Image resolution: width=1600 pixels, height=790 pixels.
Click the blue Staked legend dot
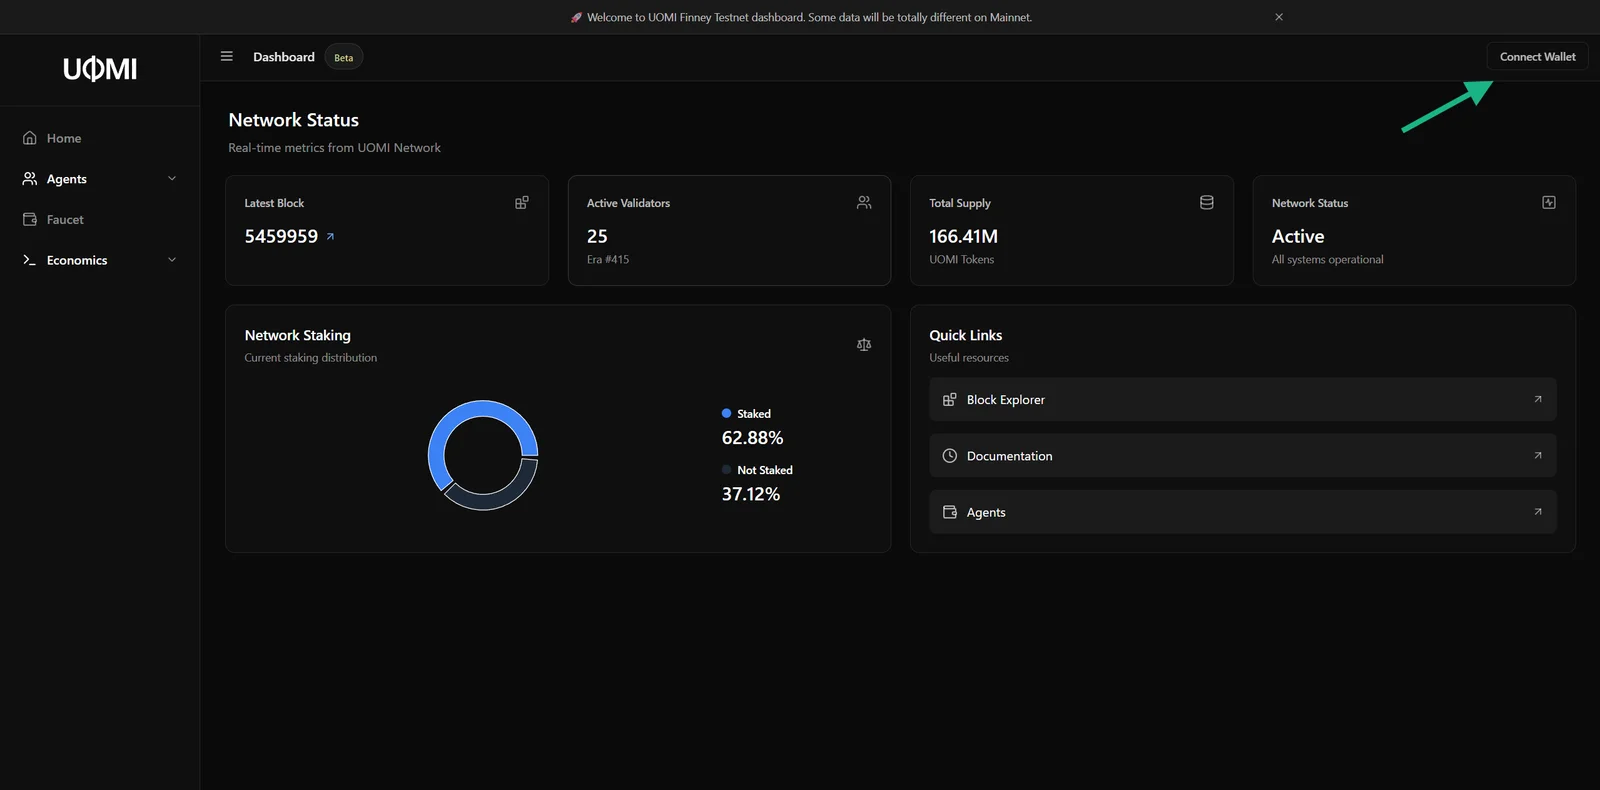point(727,413)
